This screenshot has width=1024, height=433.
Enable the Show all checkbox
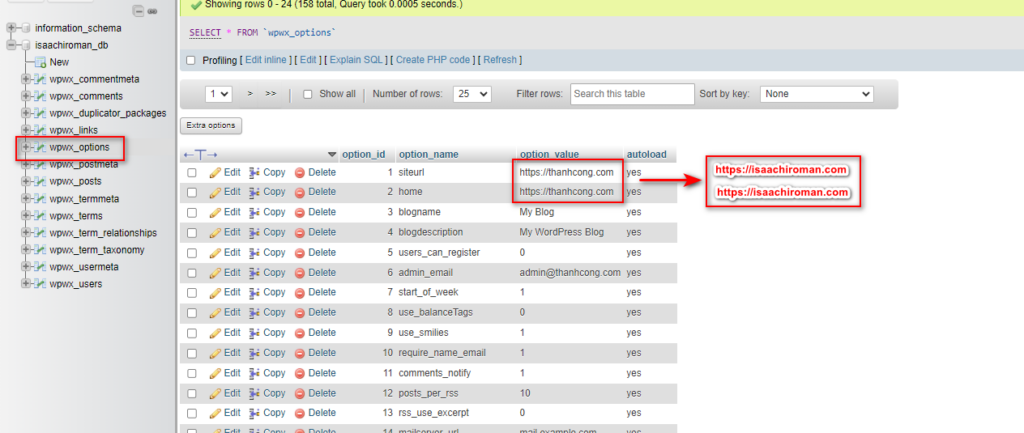coord(308,94)
